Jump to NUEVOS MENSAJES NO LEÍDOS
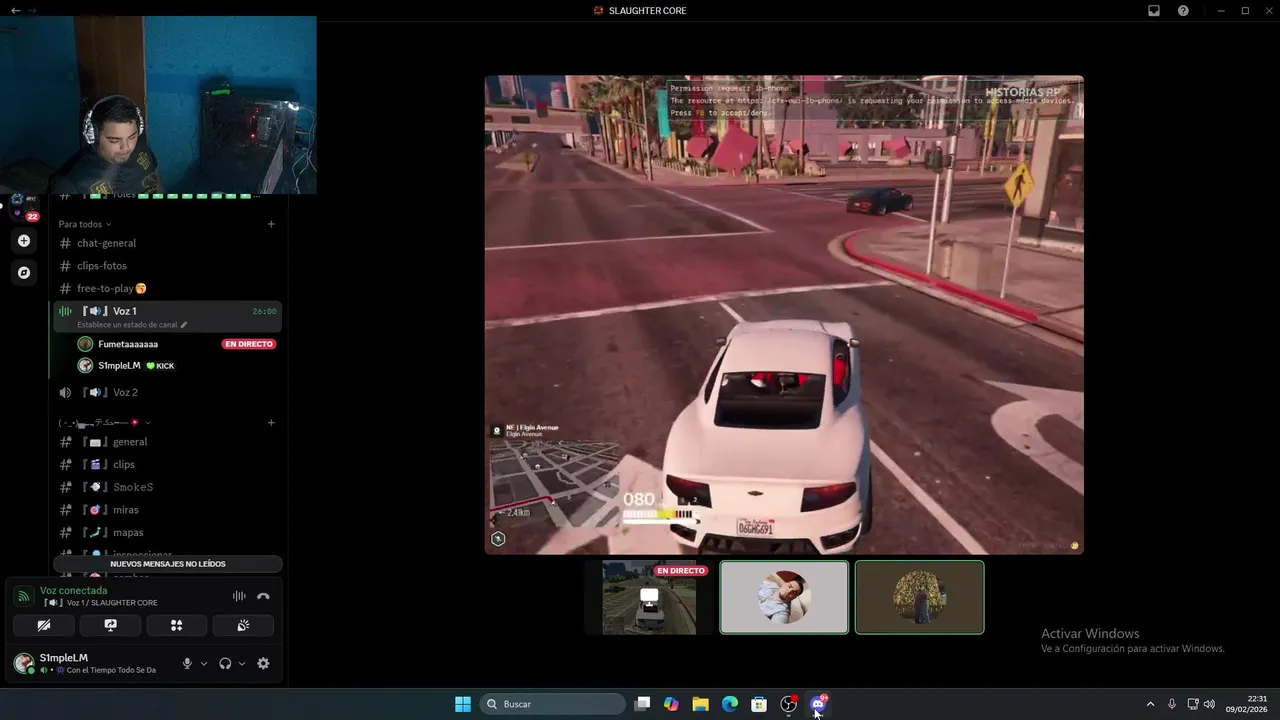This screenshot has width=1280, height=720. [x=168, y=564]
